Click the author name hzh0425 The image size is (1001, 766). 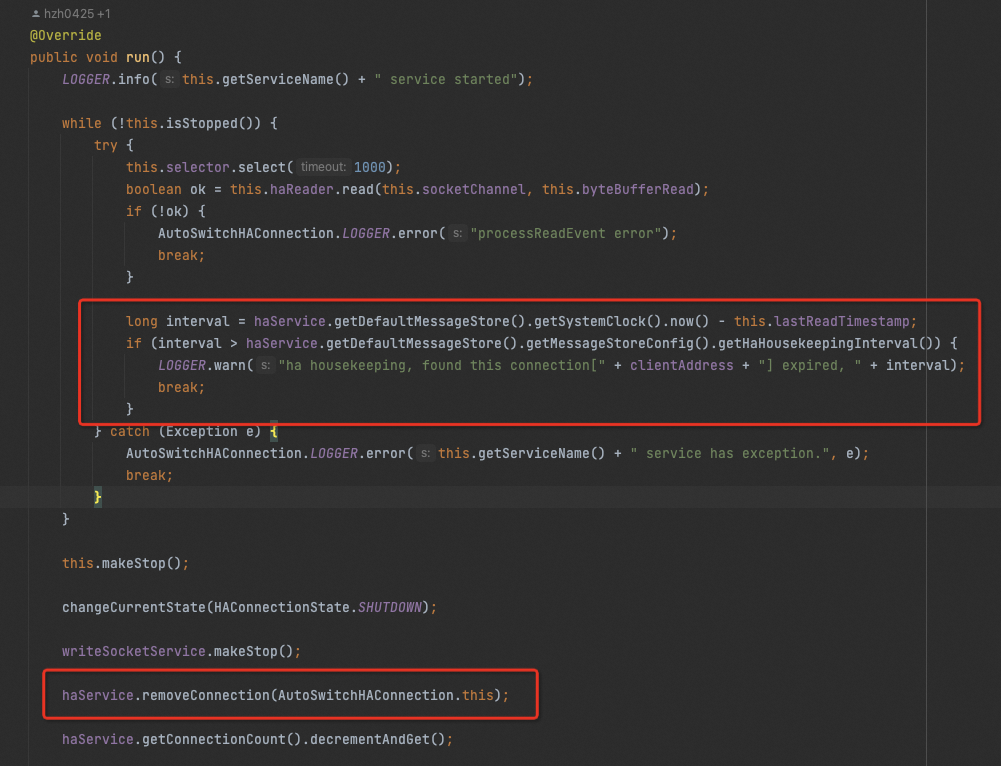68,13
